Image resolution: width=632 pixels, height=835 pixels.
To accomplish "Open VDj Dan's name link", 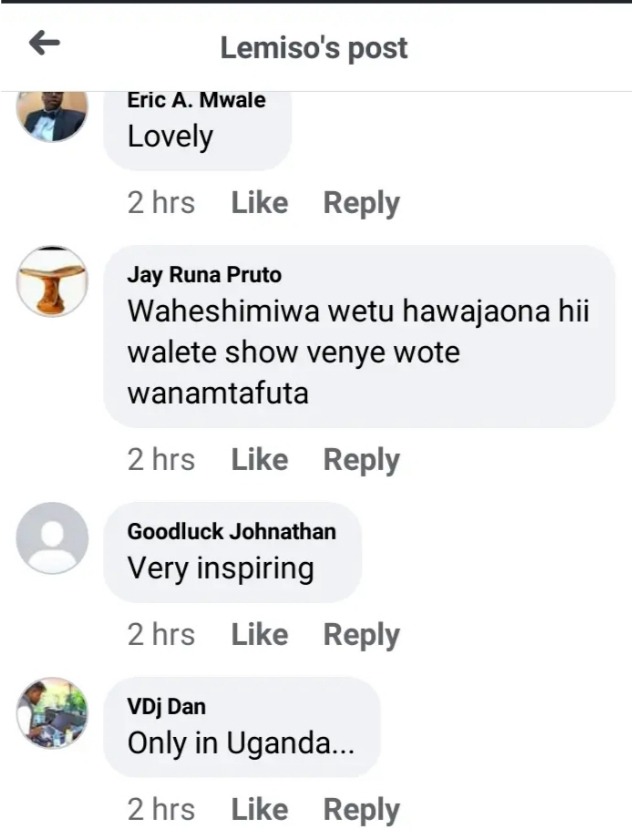I will click(x=166, y=707).
